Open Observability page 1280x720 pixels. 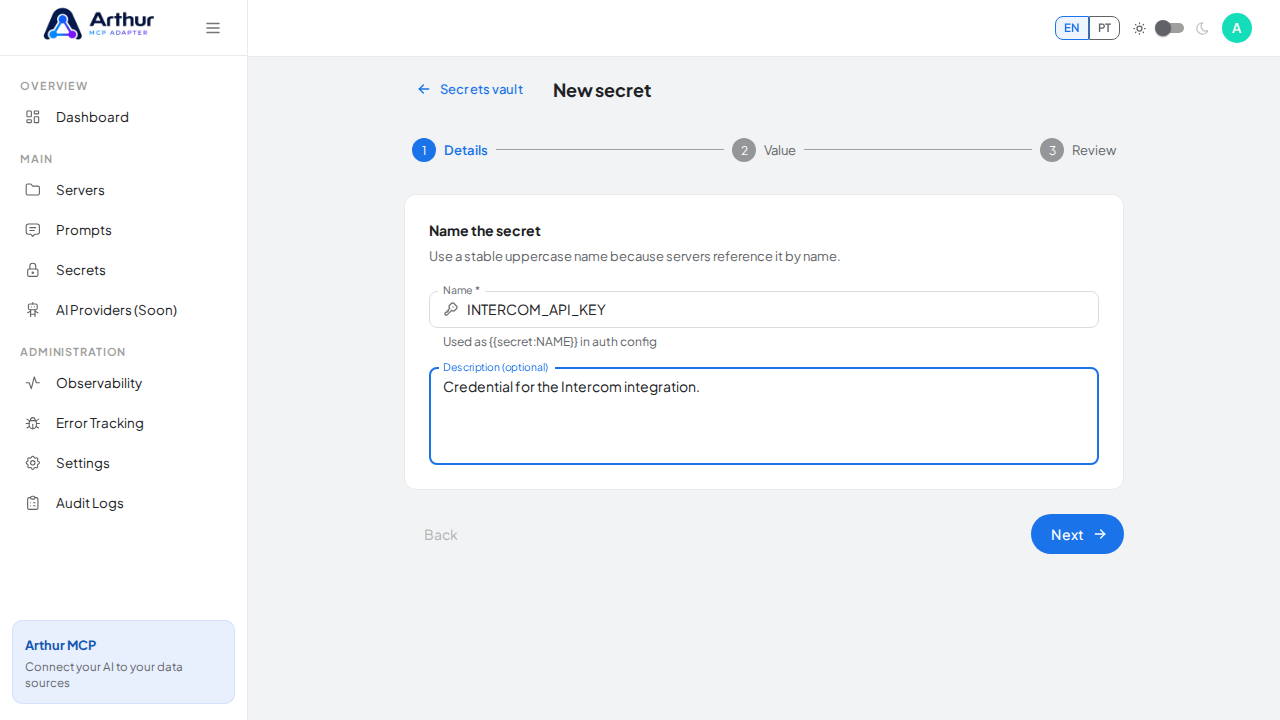click(124, 383)
